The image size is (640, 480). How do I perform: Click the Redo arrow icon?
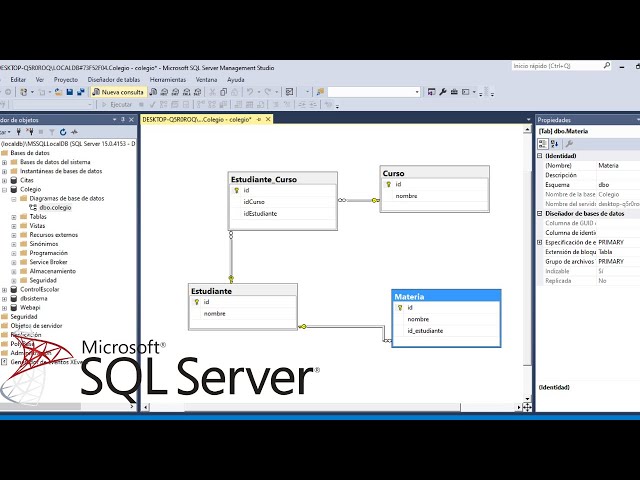point(268,92)
